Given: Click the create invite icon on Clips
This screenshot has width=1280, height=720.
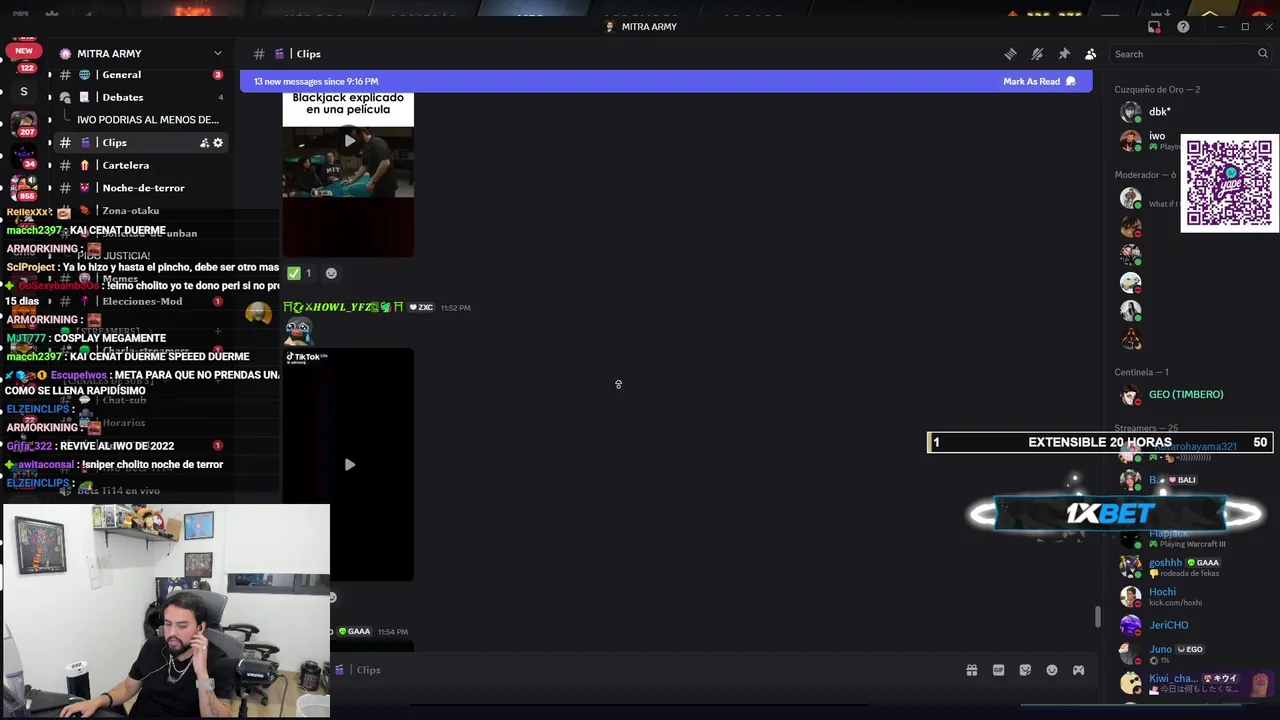Looking at the screenshot, I should (204, 143).
